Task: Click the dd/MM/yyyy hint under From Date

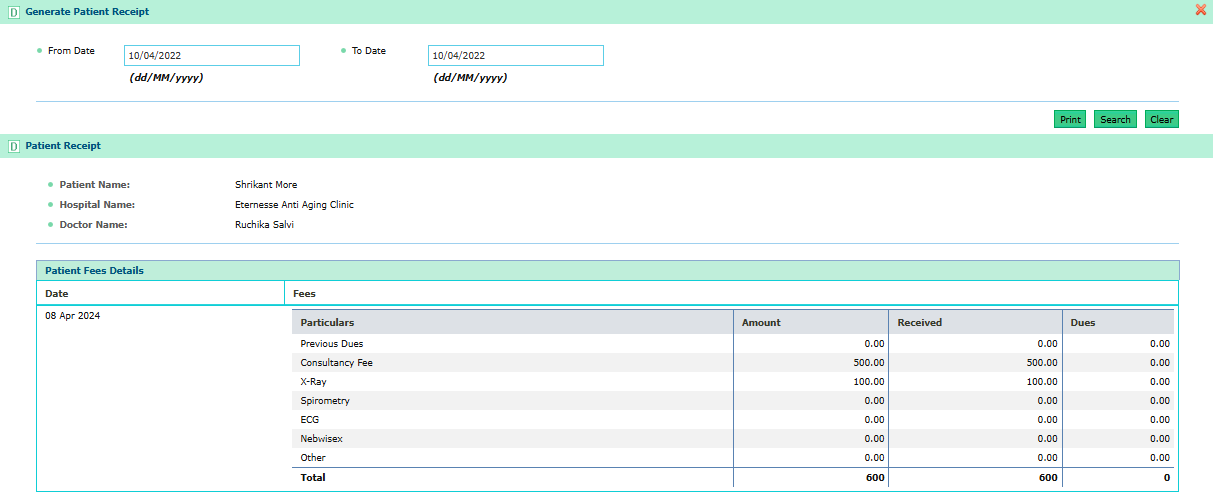Action: tap(166, 77)
